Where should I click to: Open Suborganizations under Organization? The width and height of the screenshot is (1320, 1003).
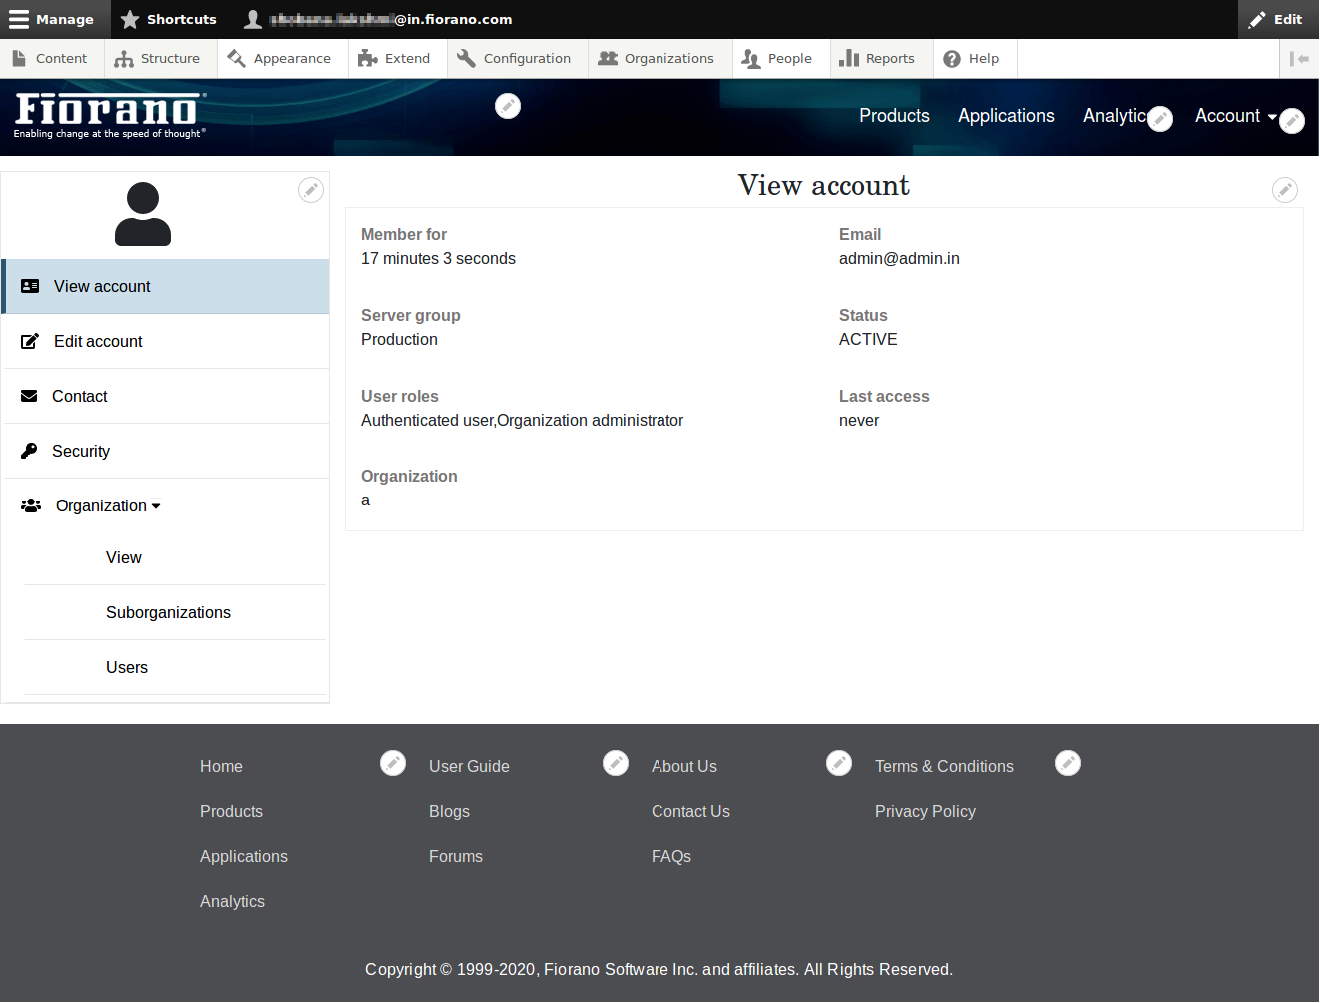tap(168, 613)
